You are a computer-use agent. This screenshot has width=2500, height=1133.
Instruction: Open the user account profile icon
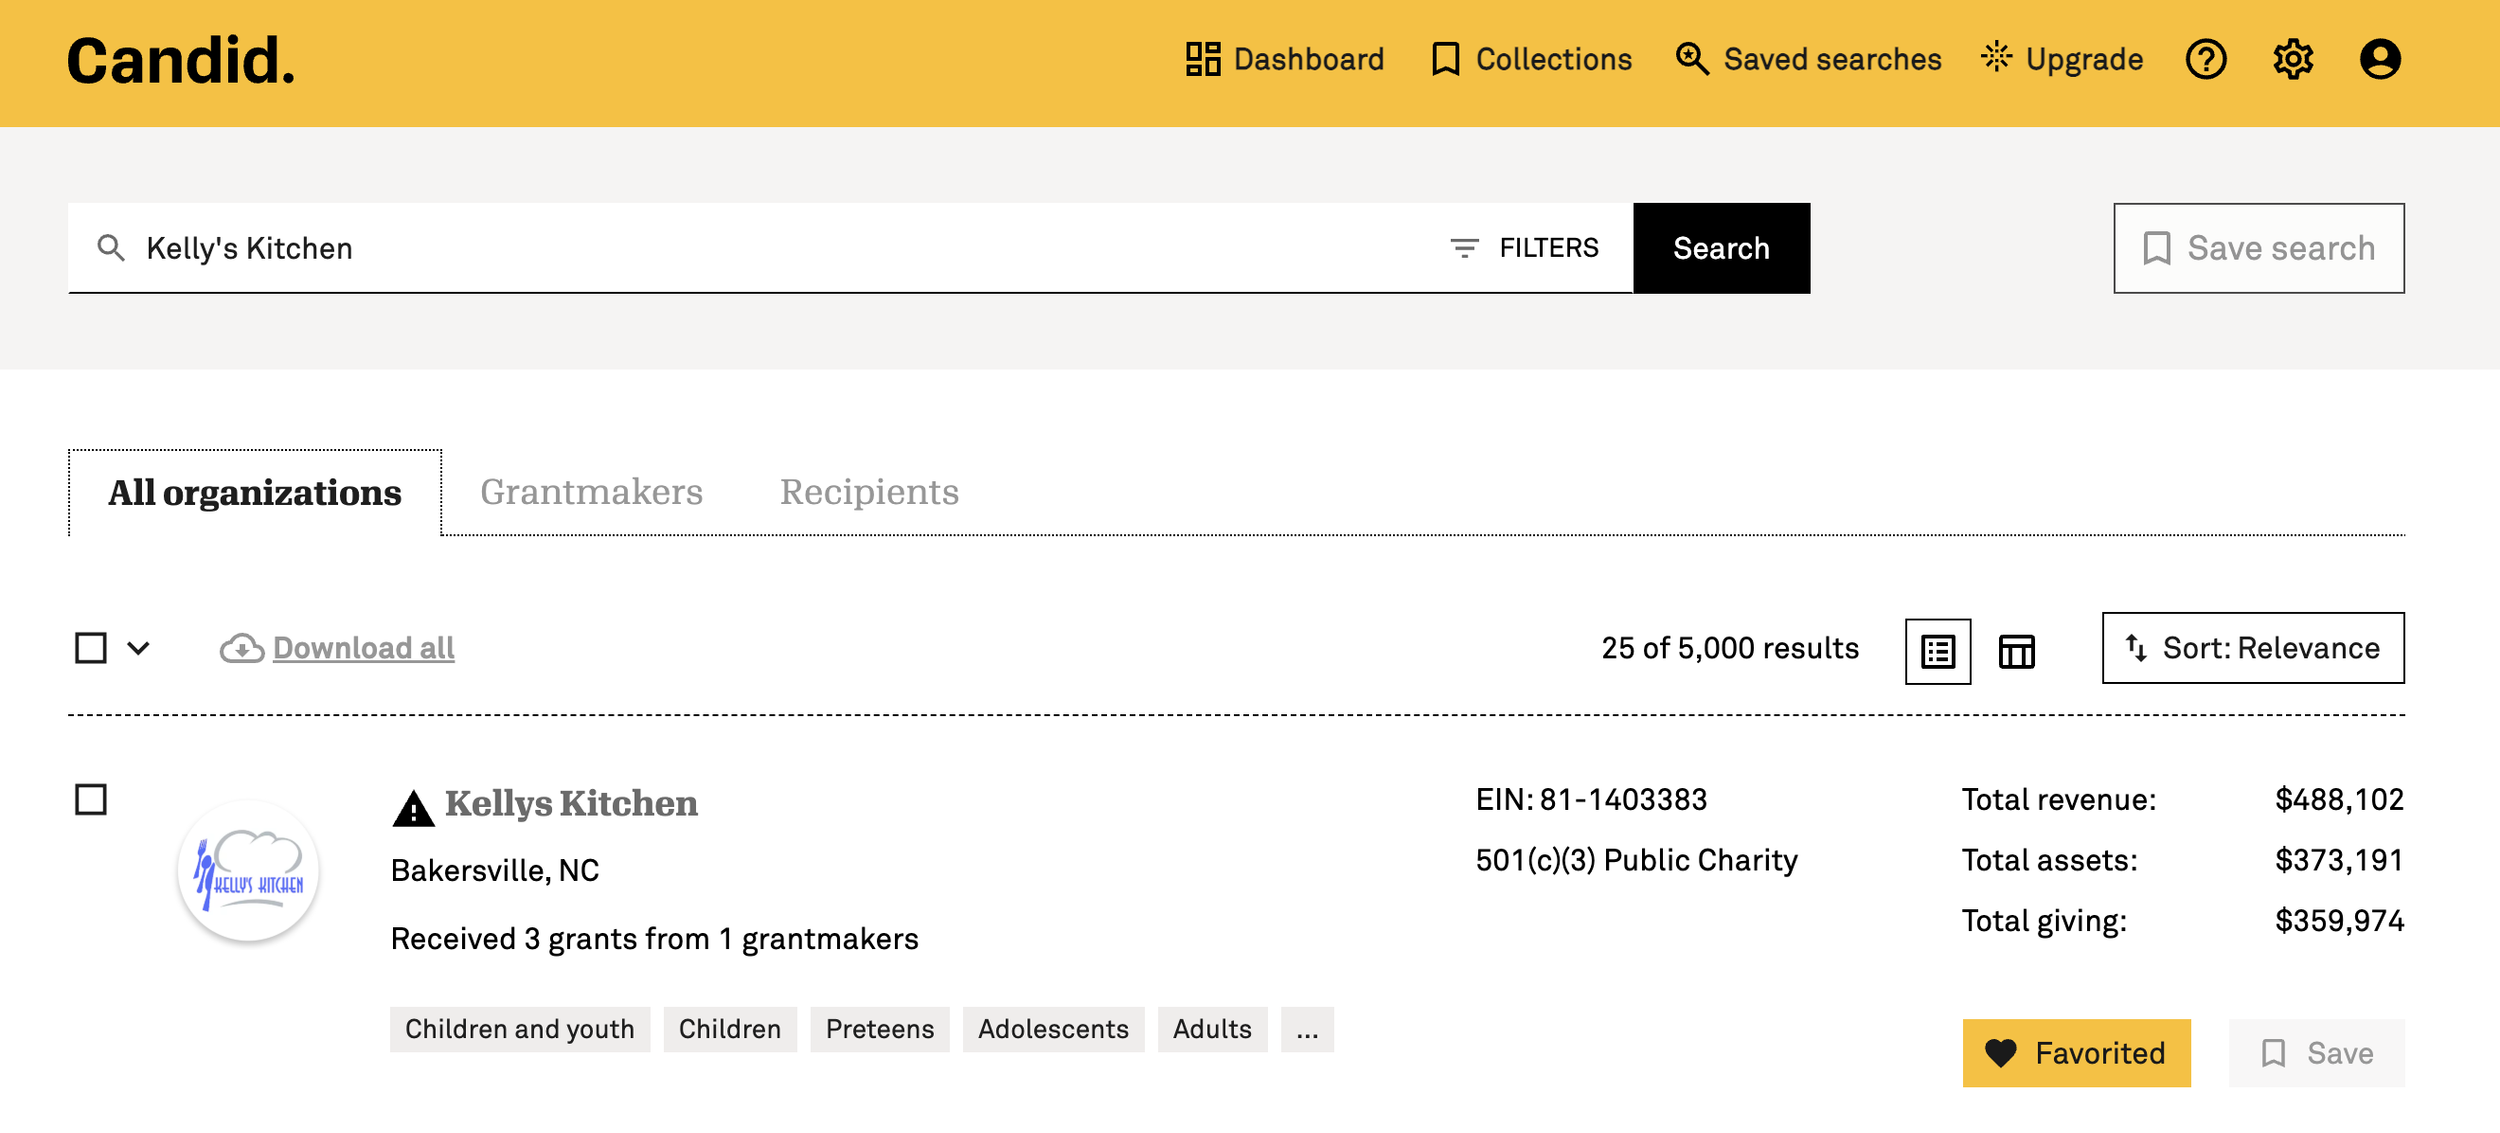pyautogui.click(x=2380, y=59)
